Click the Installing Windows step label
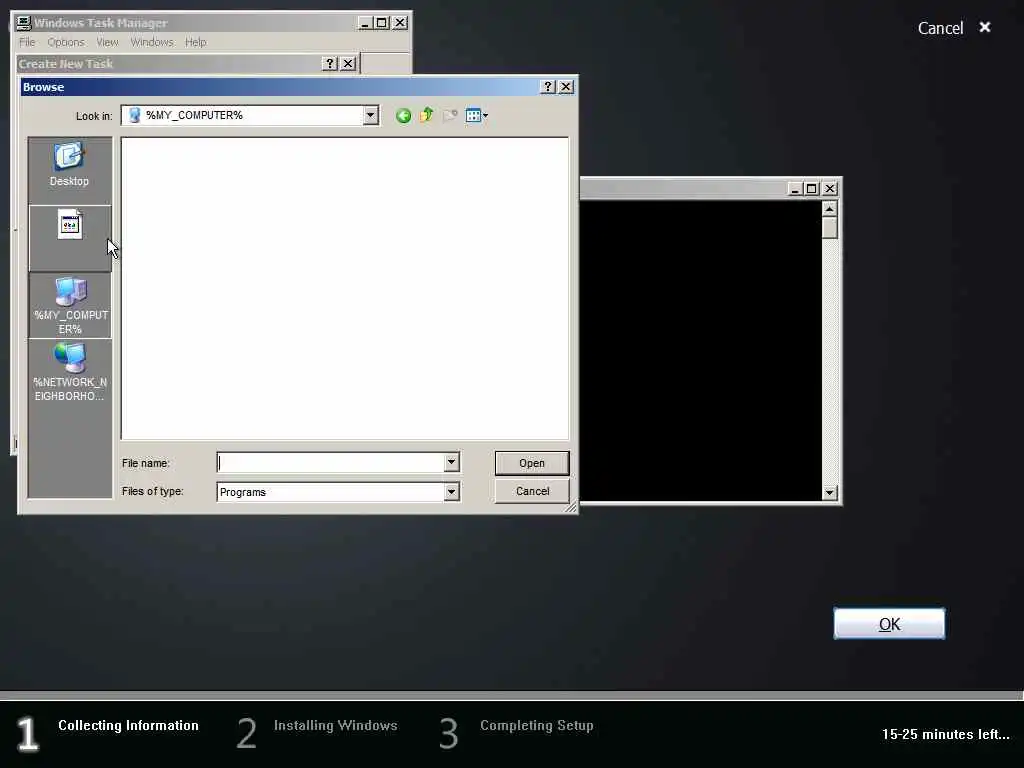The width and height of the screenshot is (1024, 768). pos(336,726)
